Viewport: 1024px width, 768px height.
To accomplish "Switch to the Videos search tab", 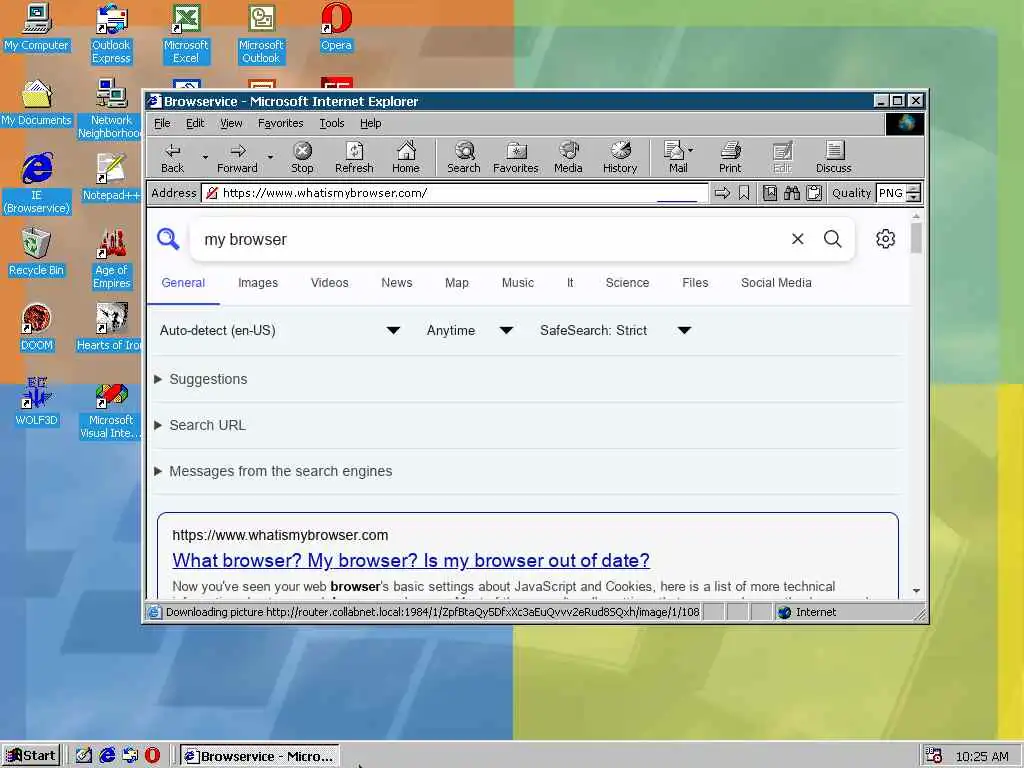I will pos(329,283).
